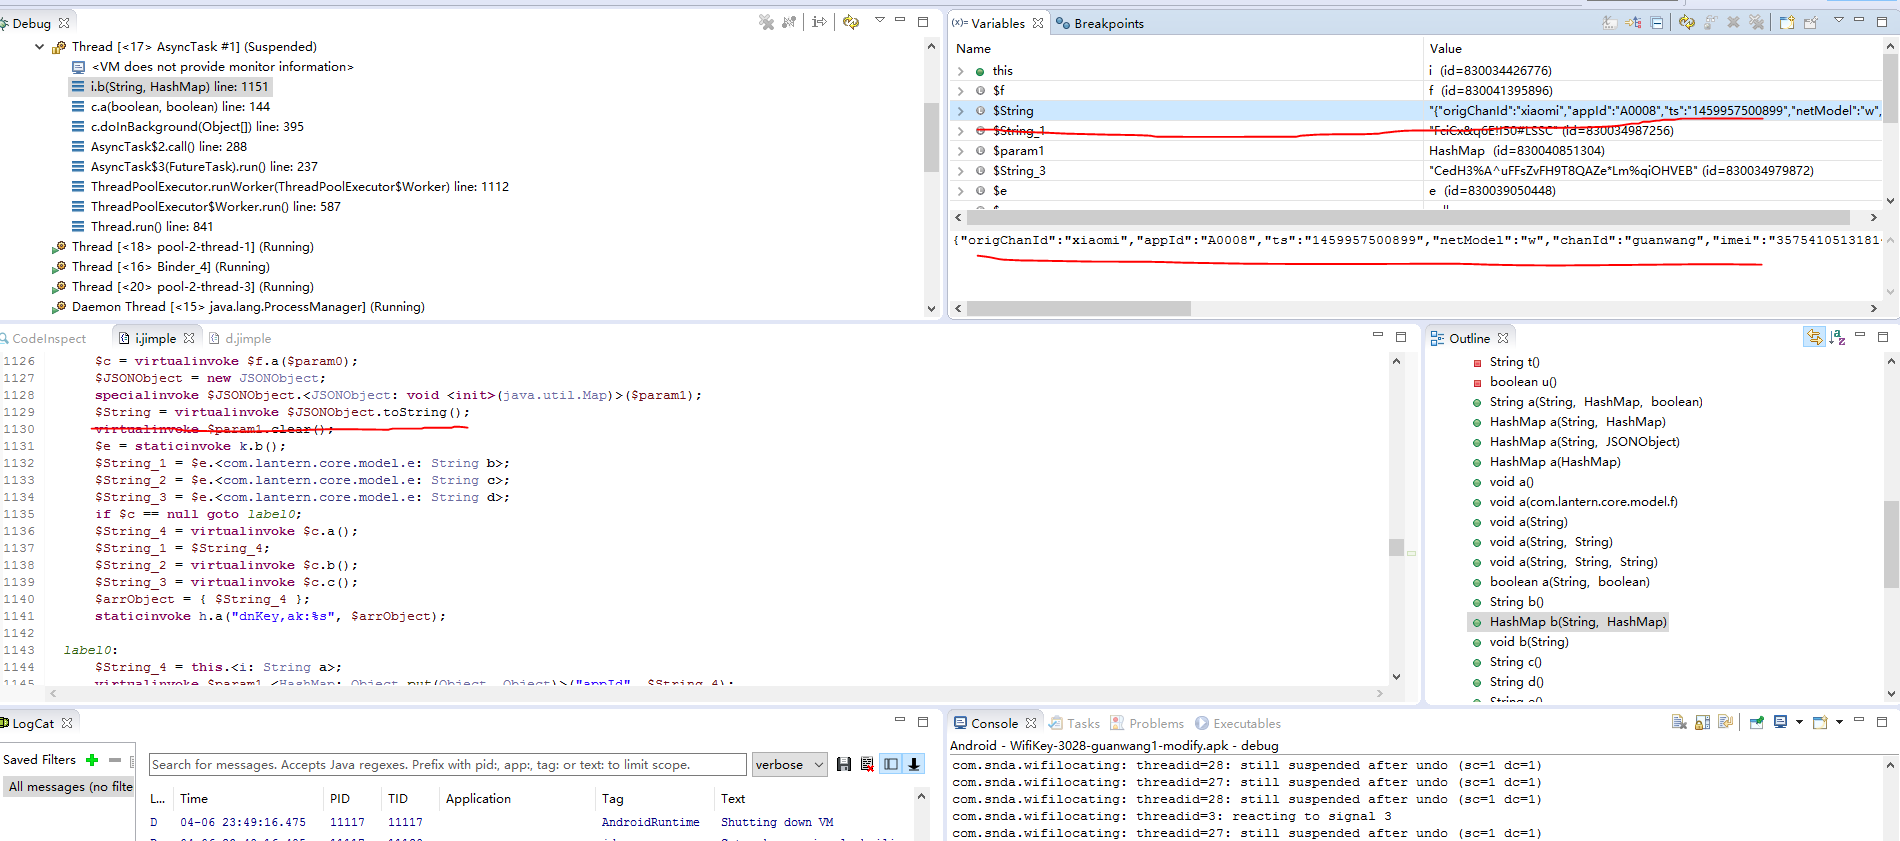Toggle display of saved filters panel

pyautogui.click(x=889, y=765)
